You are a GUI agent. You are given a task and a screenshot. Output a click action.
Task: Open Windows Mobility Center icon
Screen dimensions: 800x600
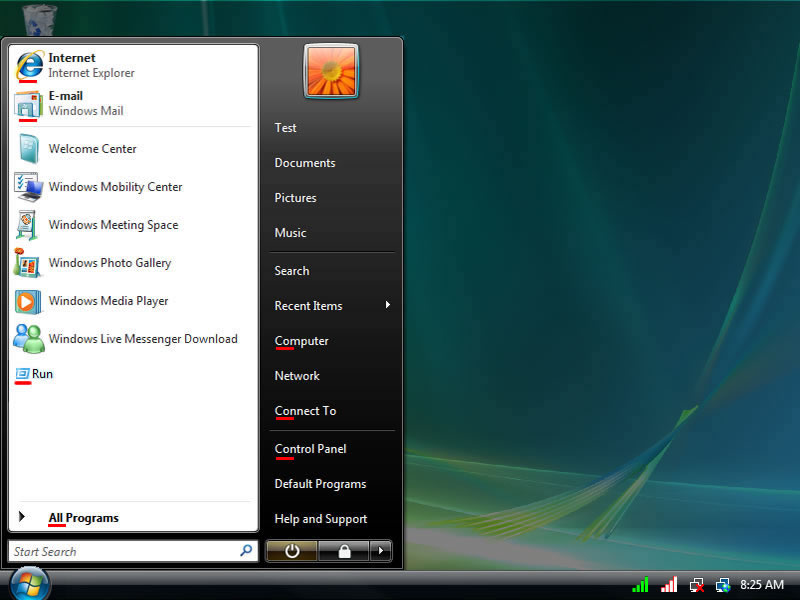[x=29, y=187]
